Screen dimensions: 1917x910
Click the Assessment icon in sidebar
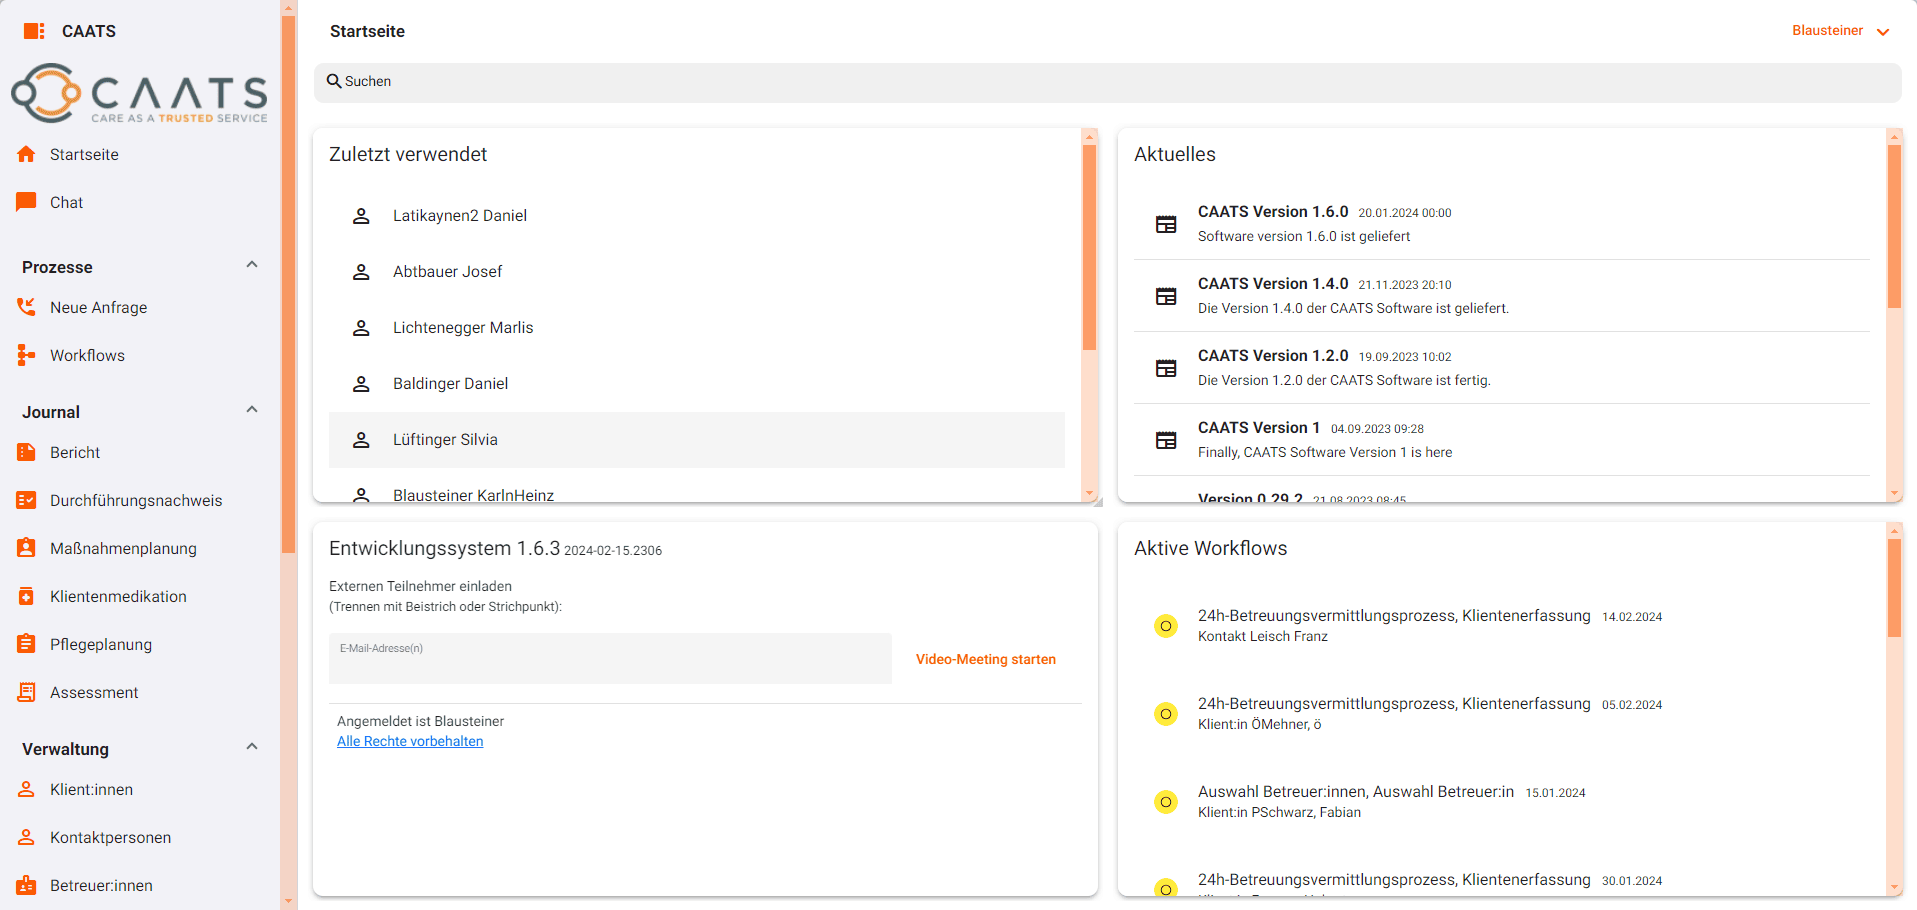(x=27, y=692)
